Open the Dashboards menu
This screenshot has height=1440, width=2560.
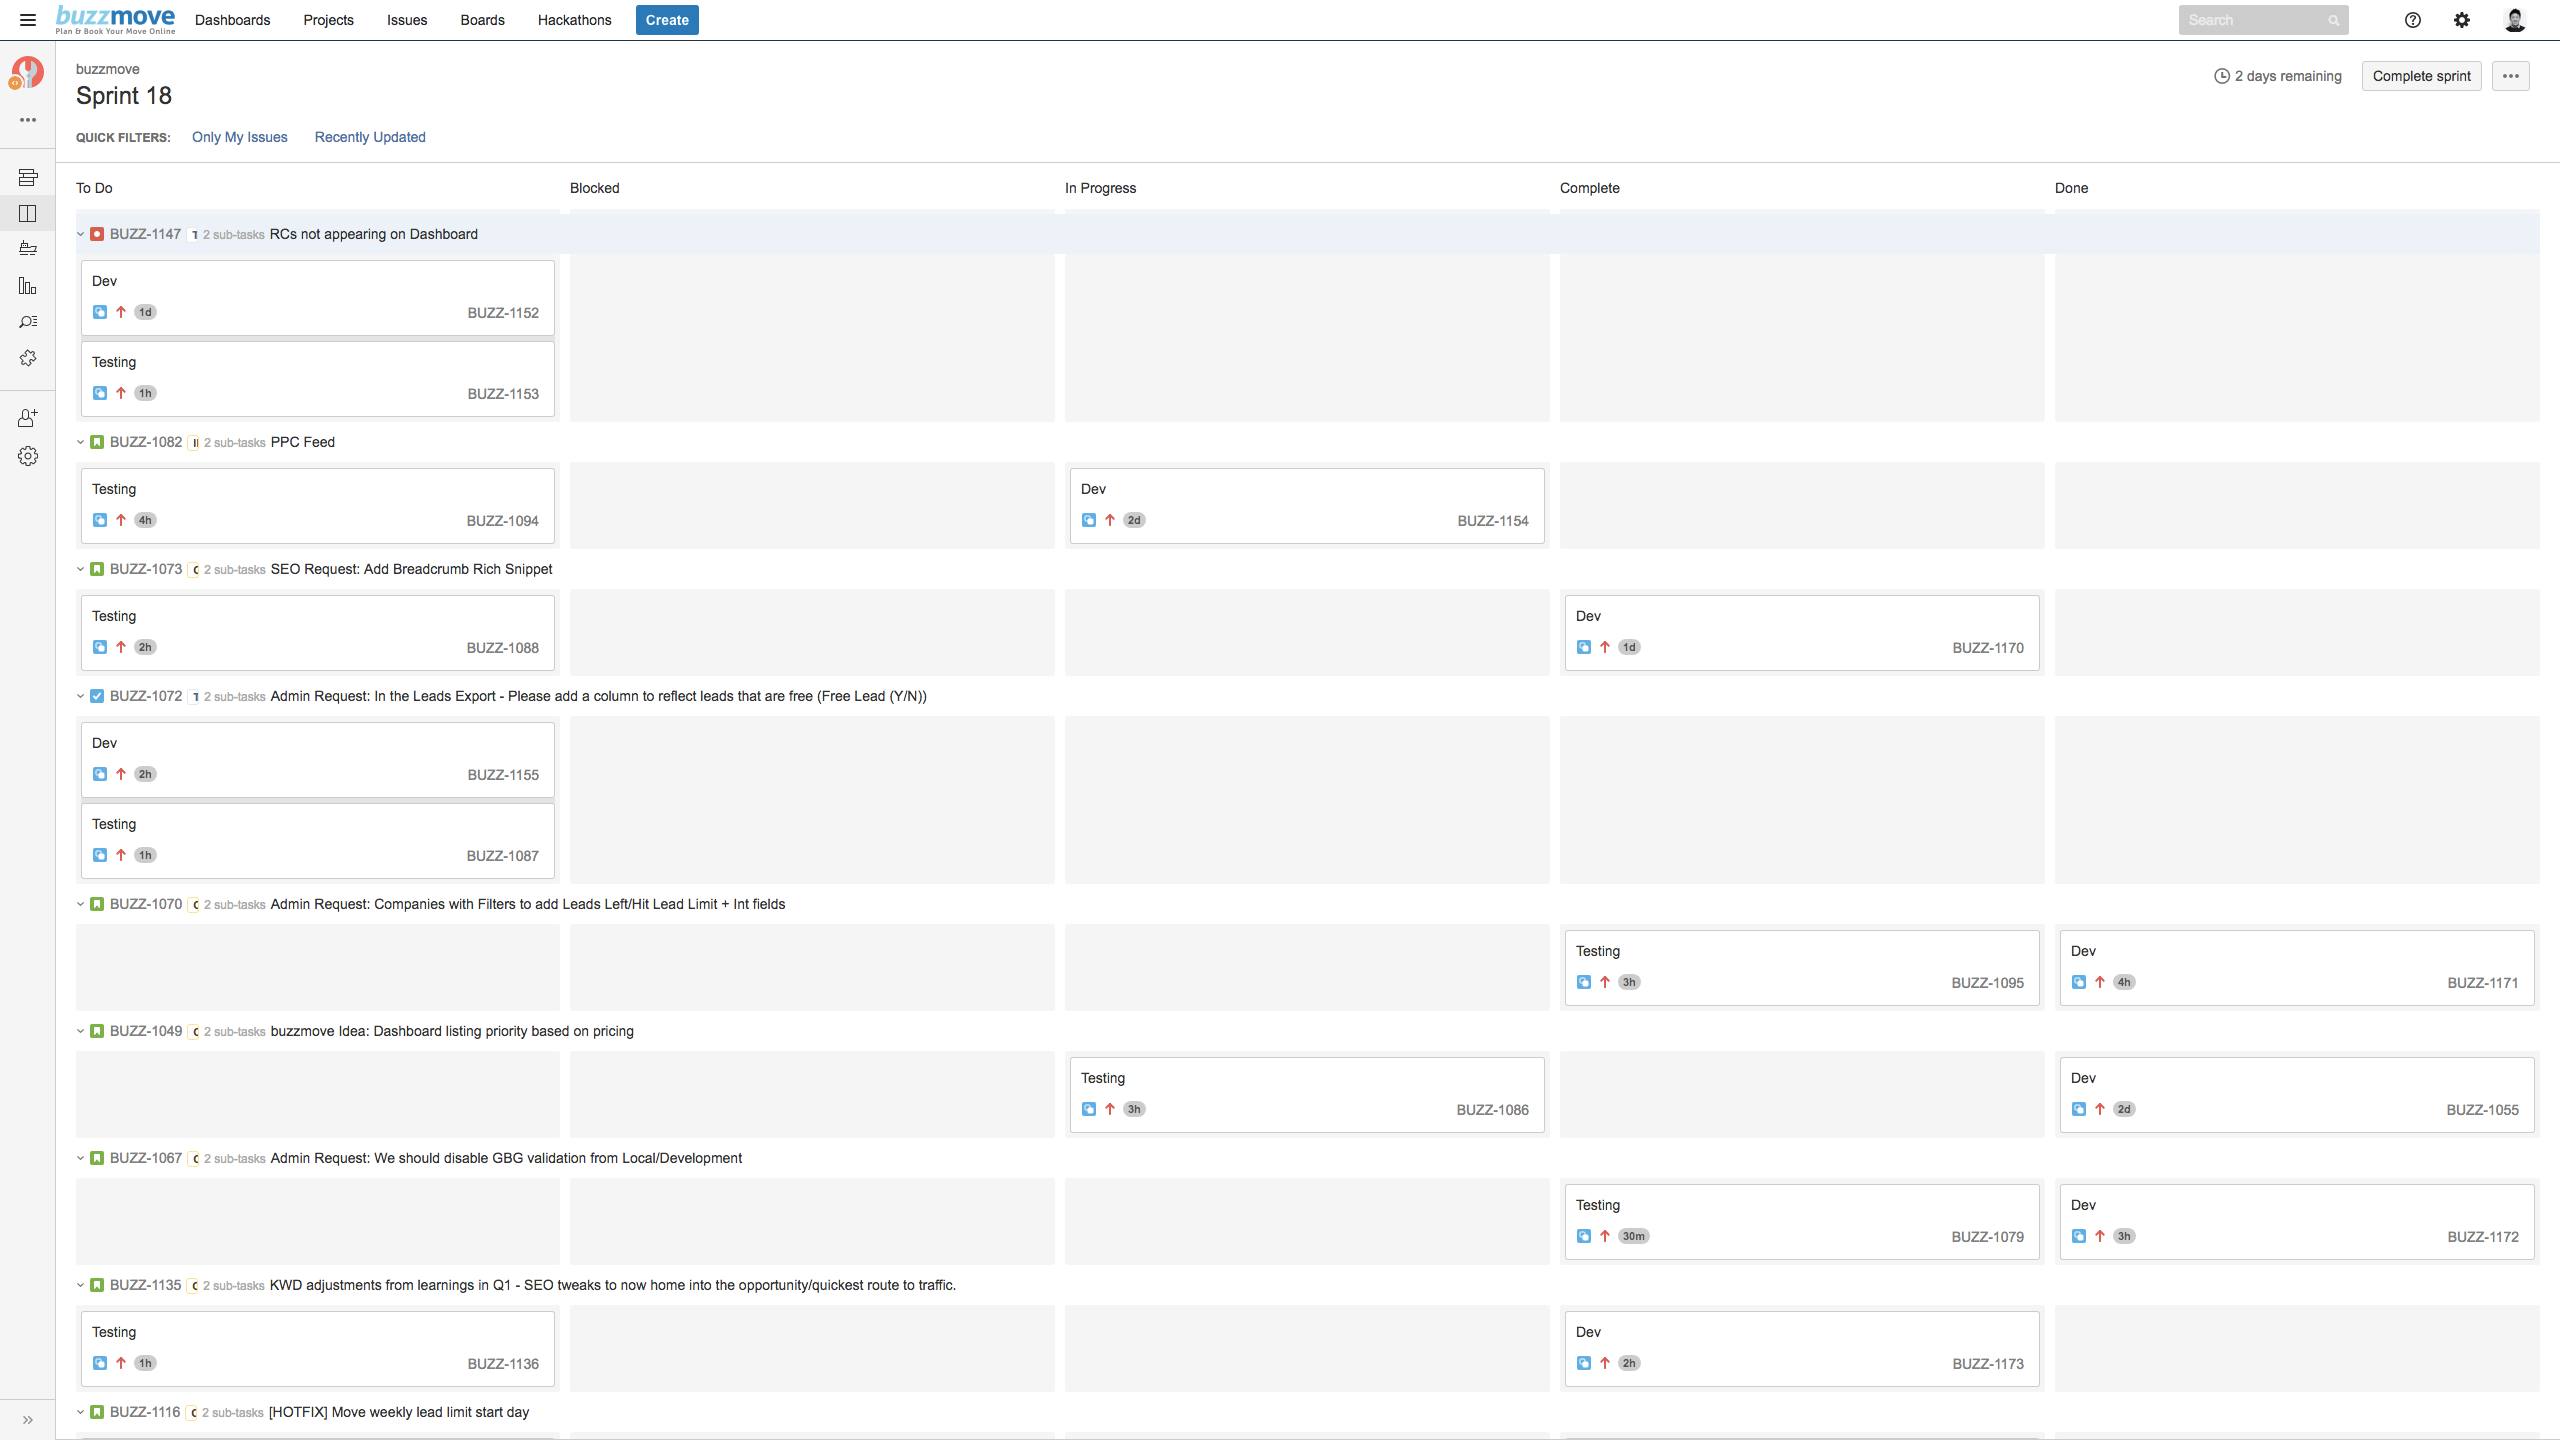click(x=232, y=20)
